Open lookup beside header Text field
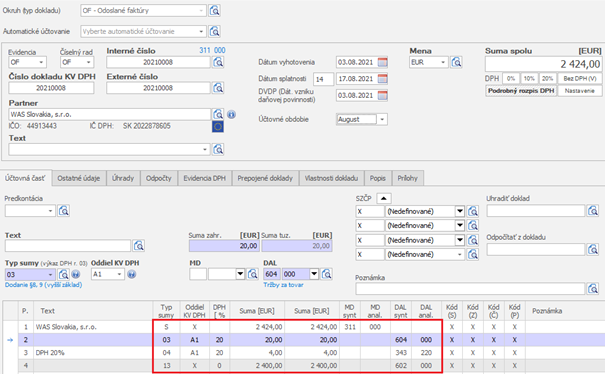 (x=218, y=149)
